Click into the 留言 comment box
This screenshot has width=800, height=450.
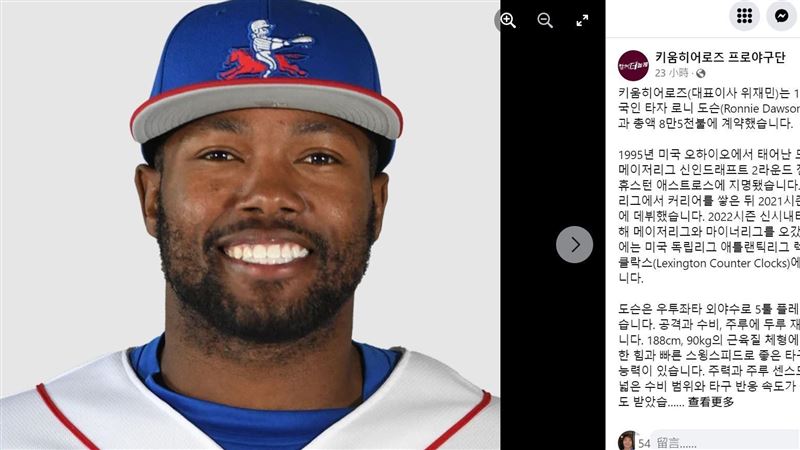pos(724,442)
